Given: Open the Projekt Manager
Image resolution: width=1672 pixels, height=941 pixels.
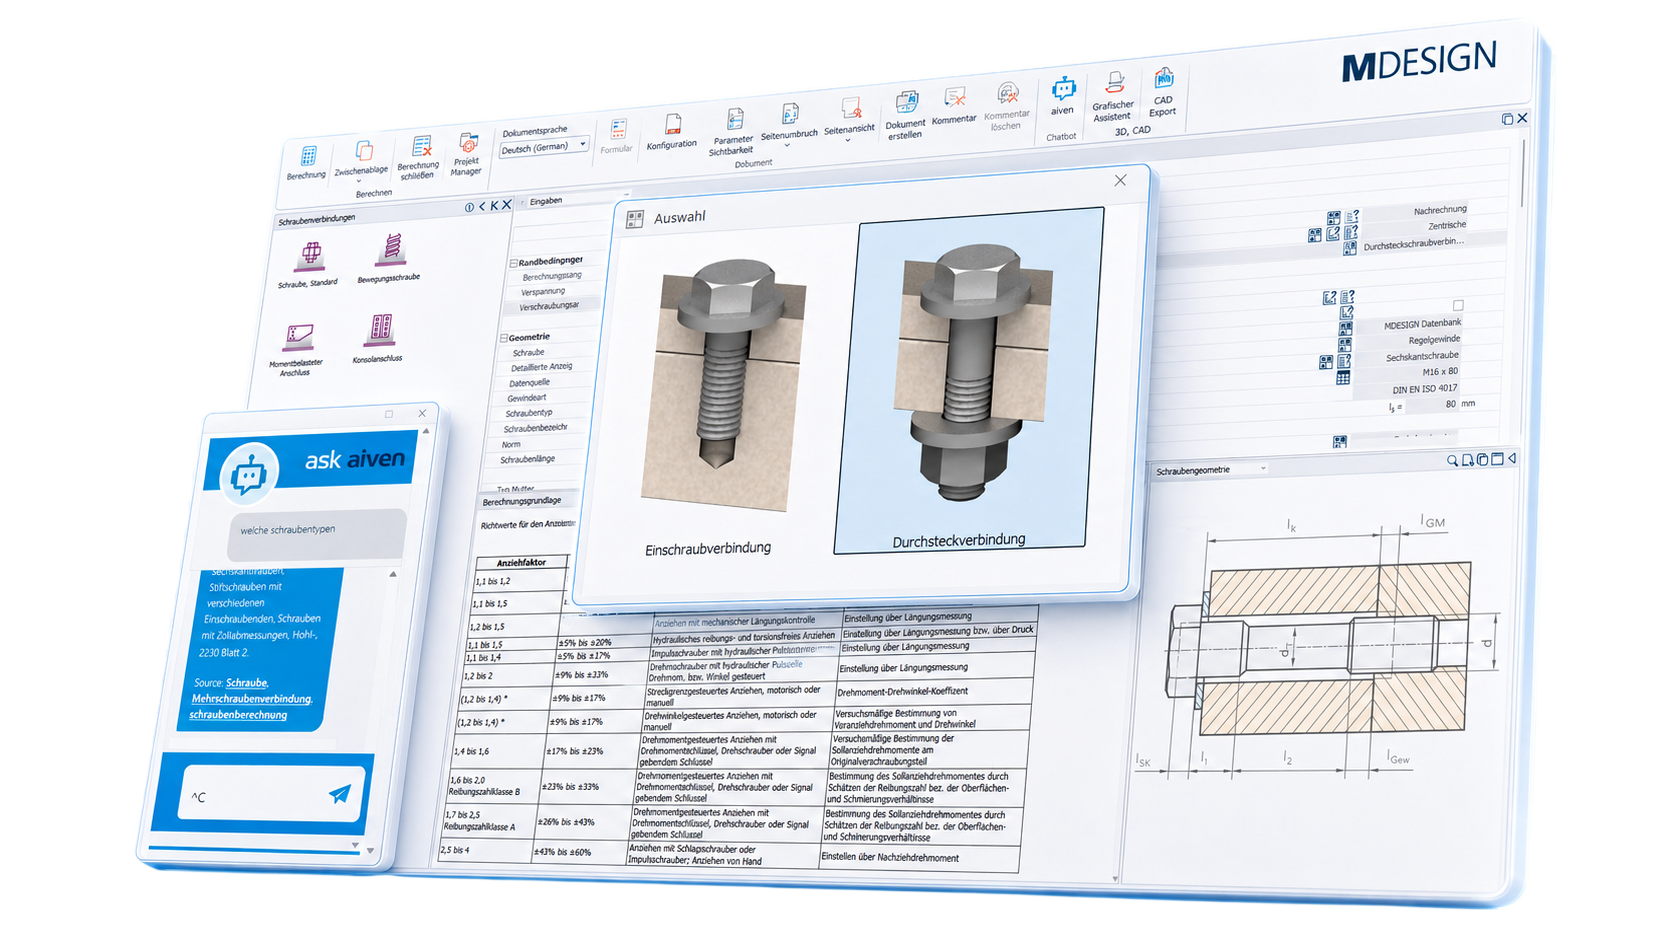Looking at the screenshot, I should coord(467,153).
